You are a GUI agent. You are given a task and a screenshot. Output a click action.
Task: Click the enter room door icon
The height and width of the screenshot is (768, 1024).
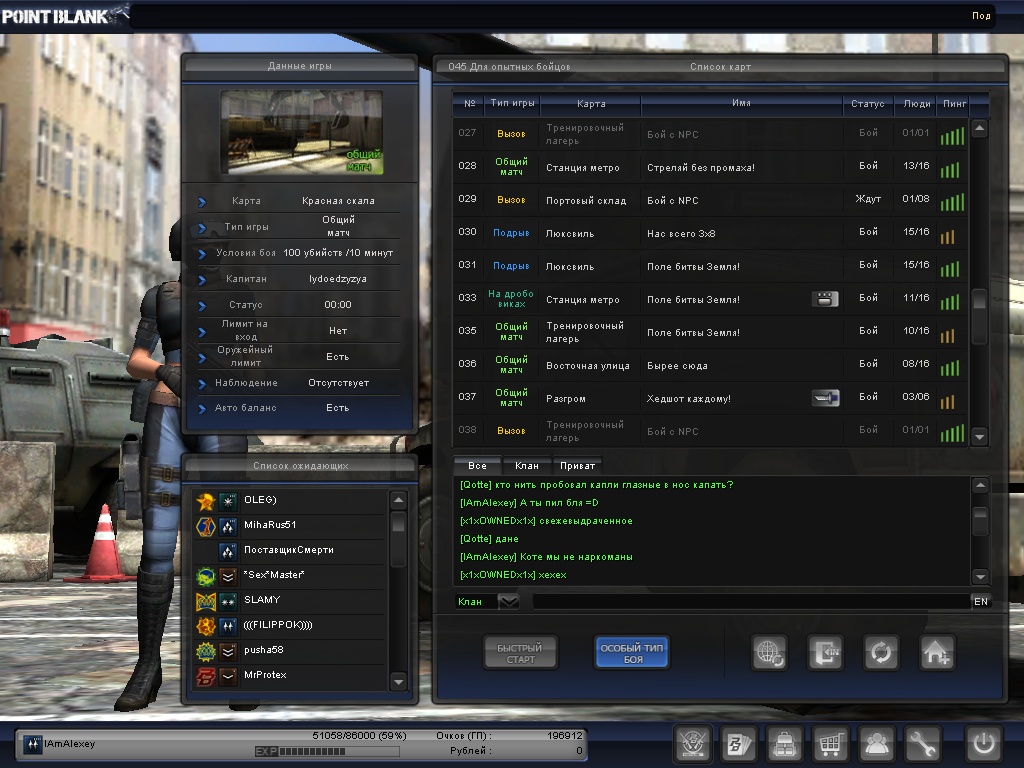click(825, 653)
